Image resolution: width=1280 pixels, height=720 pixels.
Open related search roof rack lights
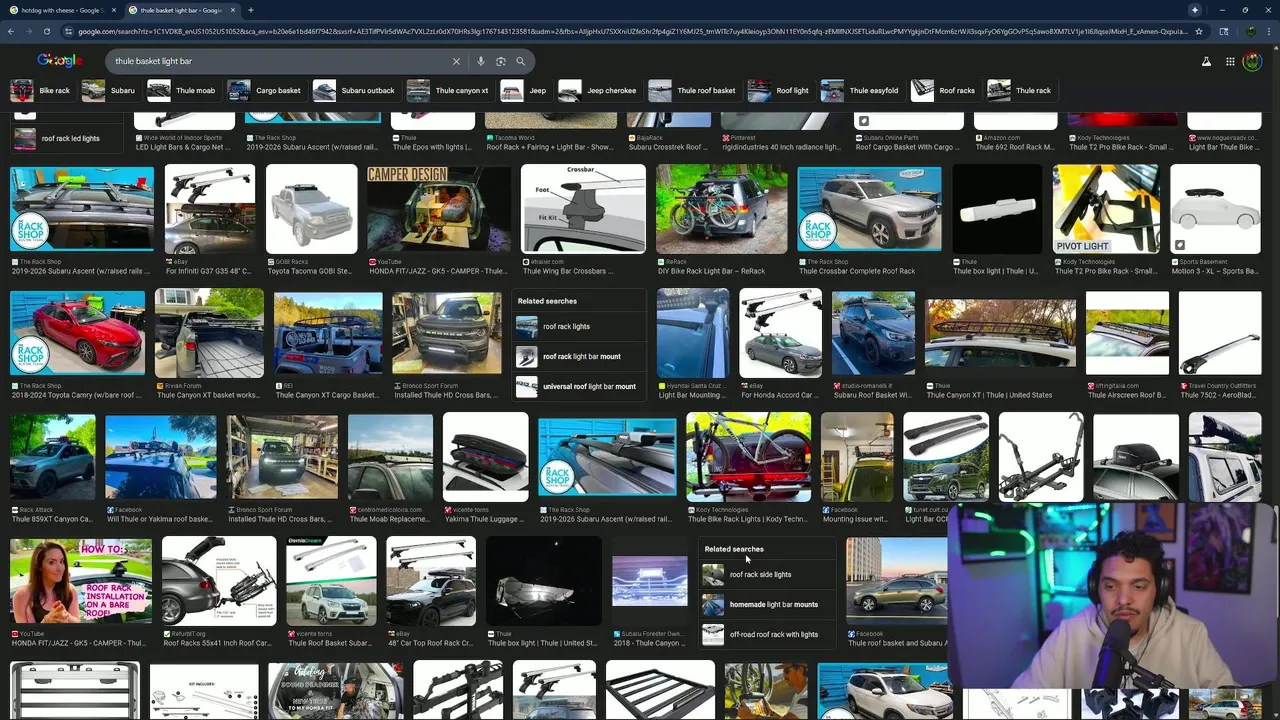578,327
